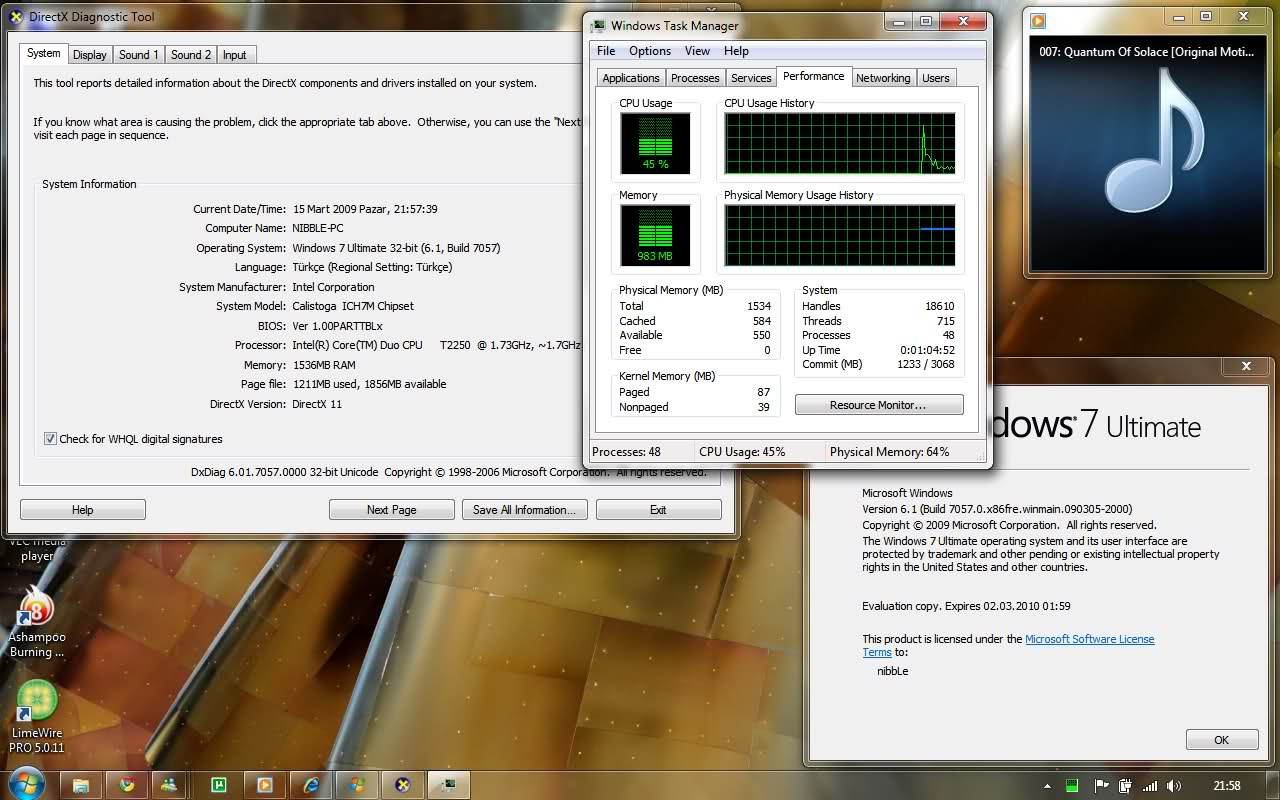Select the System tab in DirectX tool

pyautogui.click(x=44, y=53)
